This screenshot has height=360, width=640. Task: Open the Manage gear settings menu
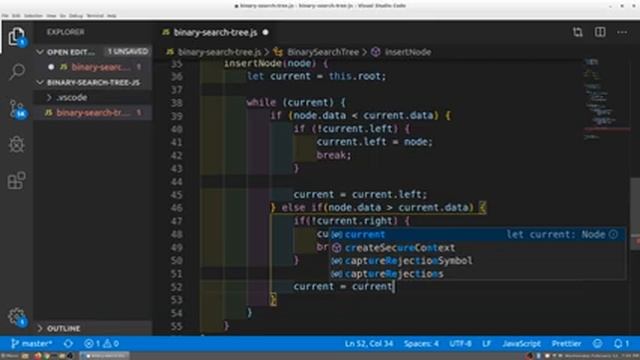tap(17, 317)
